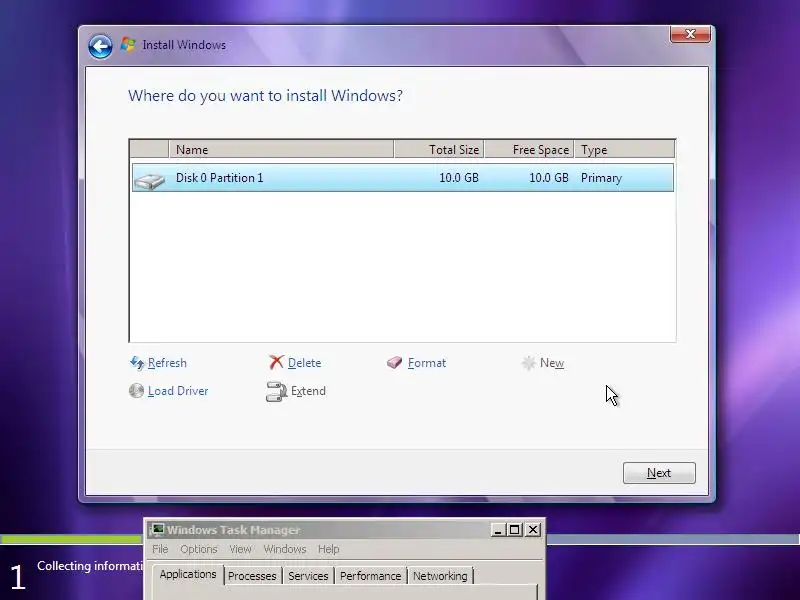Image resolution: width=800 pixels, height=600 pixels.
Task: Refresh the partition list via Refresh link
Action: tap(167, 363)
